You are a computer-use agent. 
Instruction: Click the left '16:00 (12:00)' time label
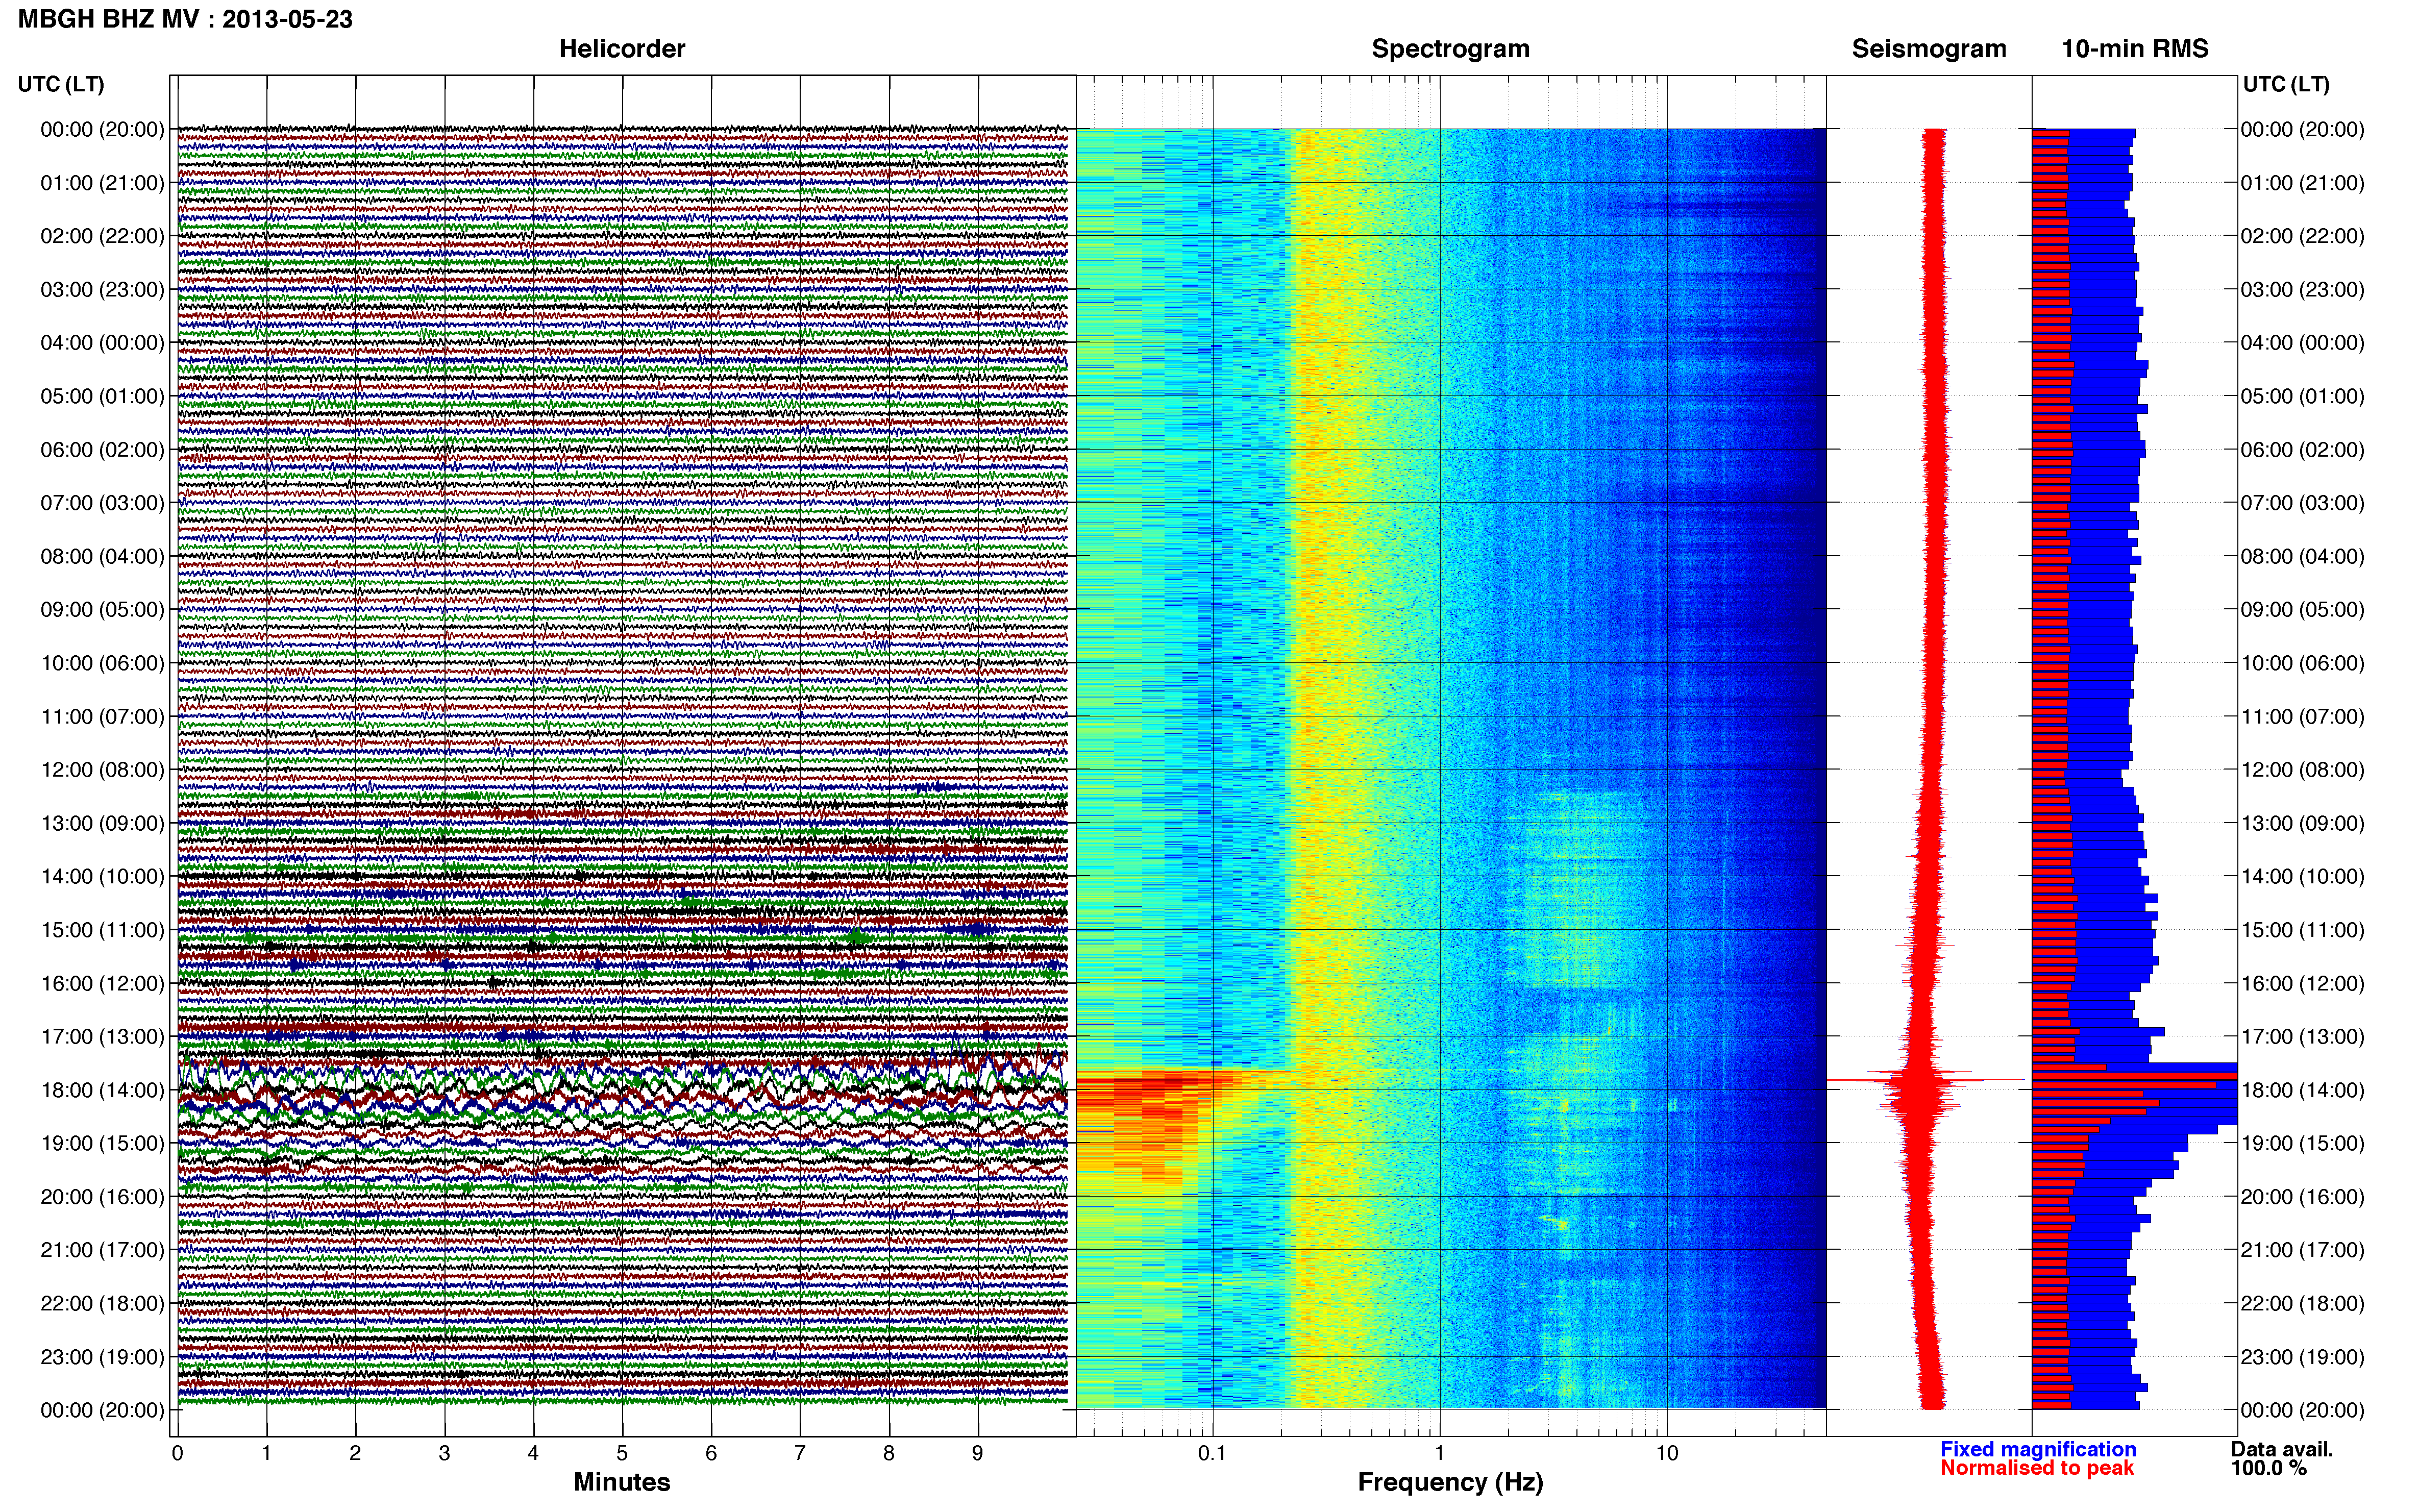[x=102, y=983]
